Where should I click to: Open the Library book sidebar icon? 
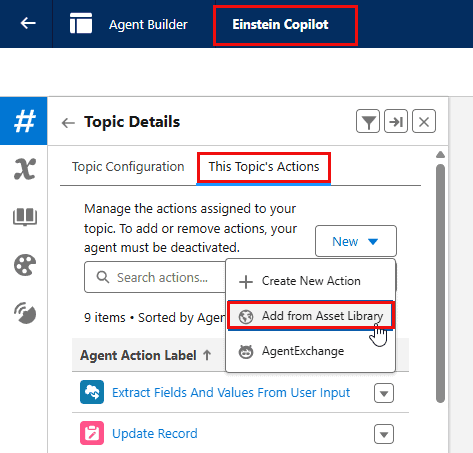(x=25, y=217)
